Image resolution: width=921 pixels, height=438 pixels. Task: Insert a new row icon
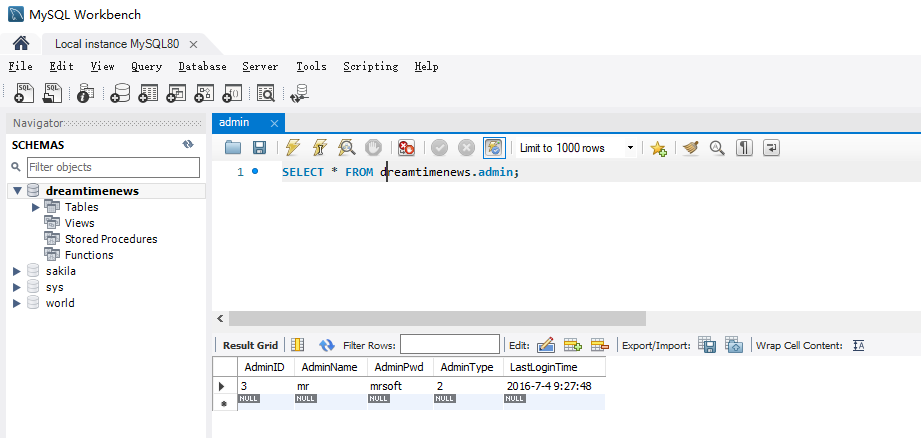click(573, 345)
